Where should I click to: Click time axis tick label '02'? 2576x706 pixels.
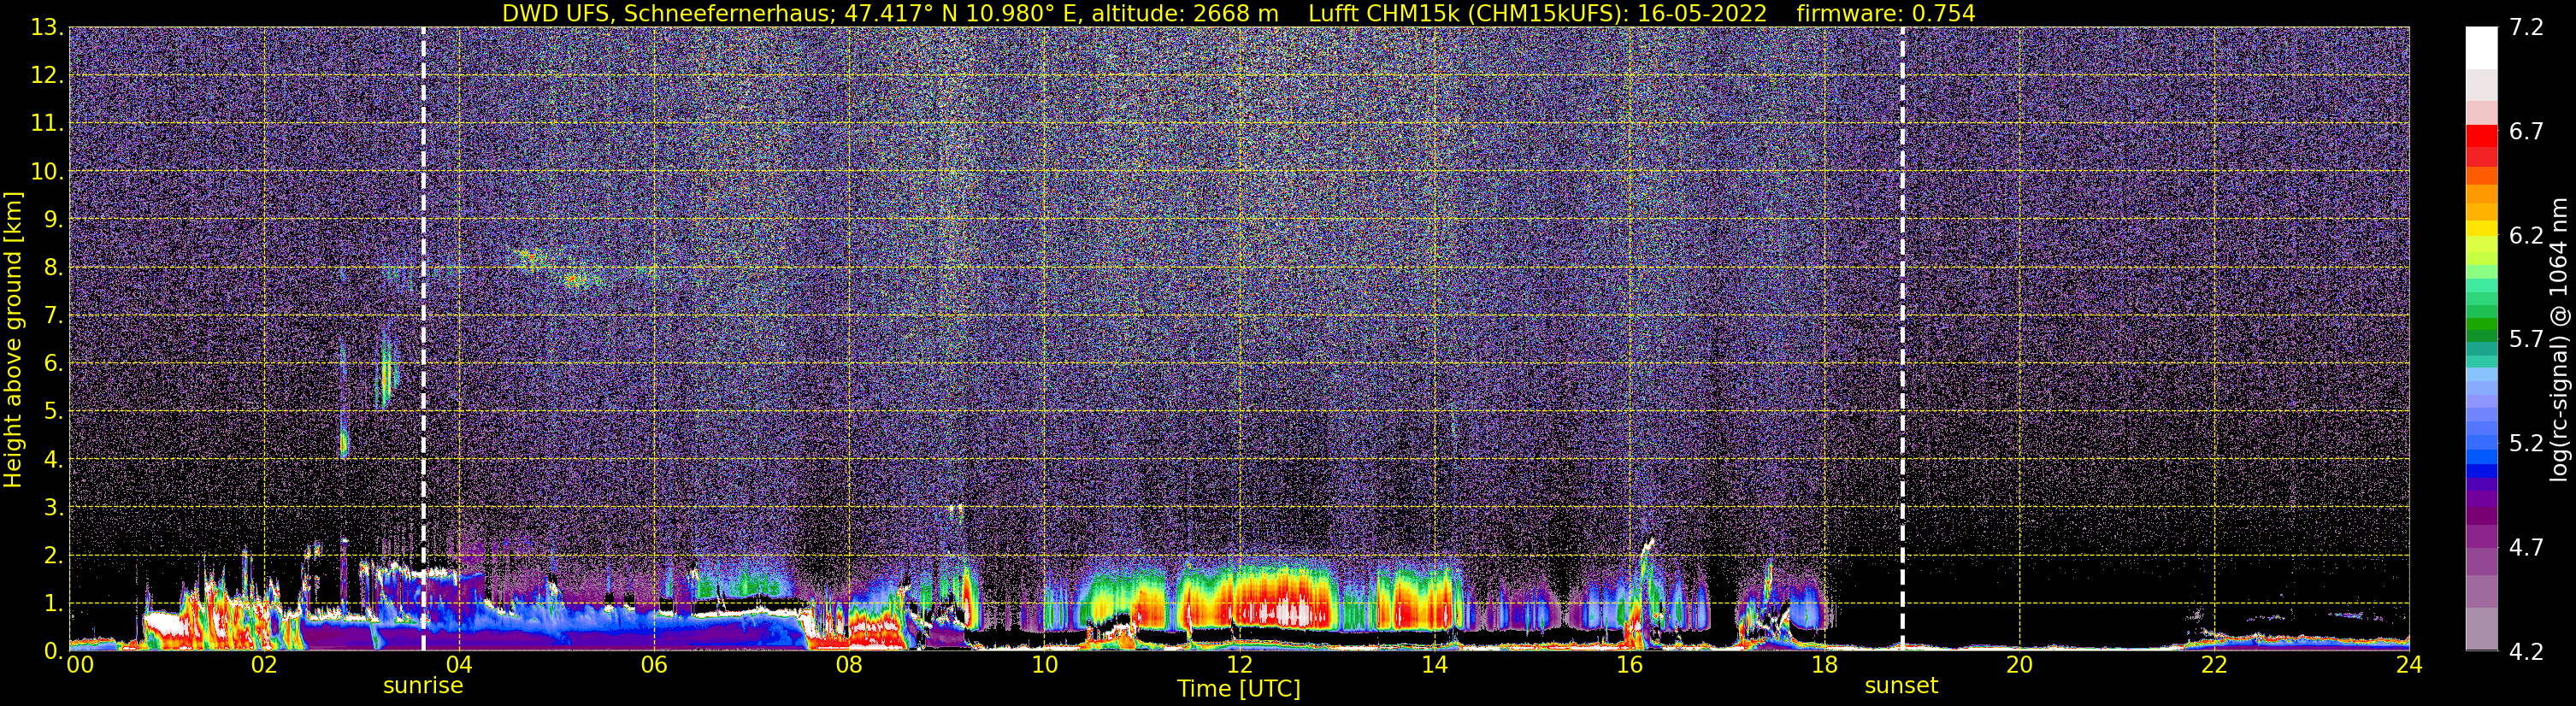[264, 665]
